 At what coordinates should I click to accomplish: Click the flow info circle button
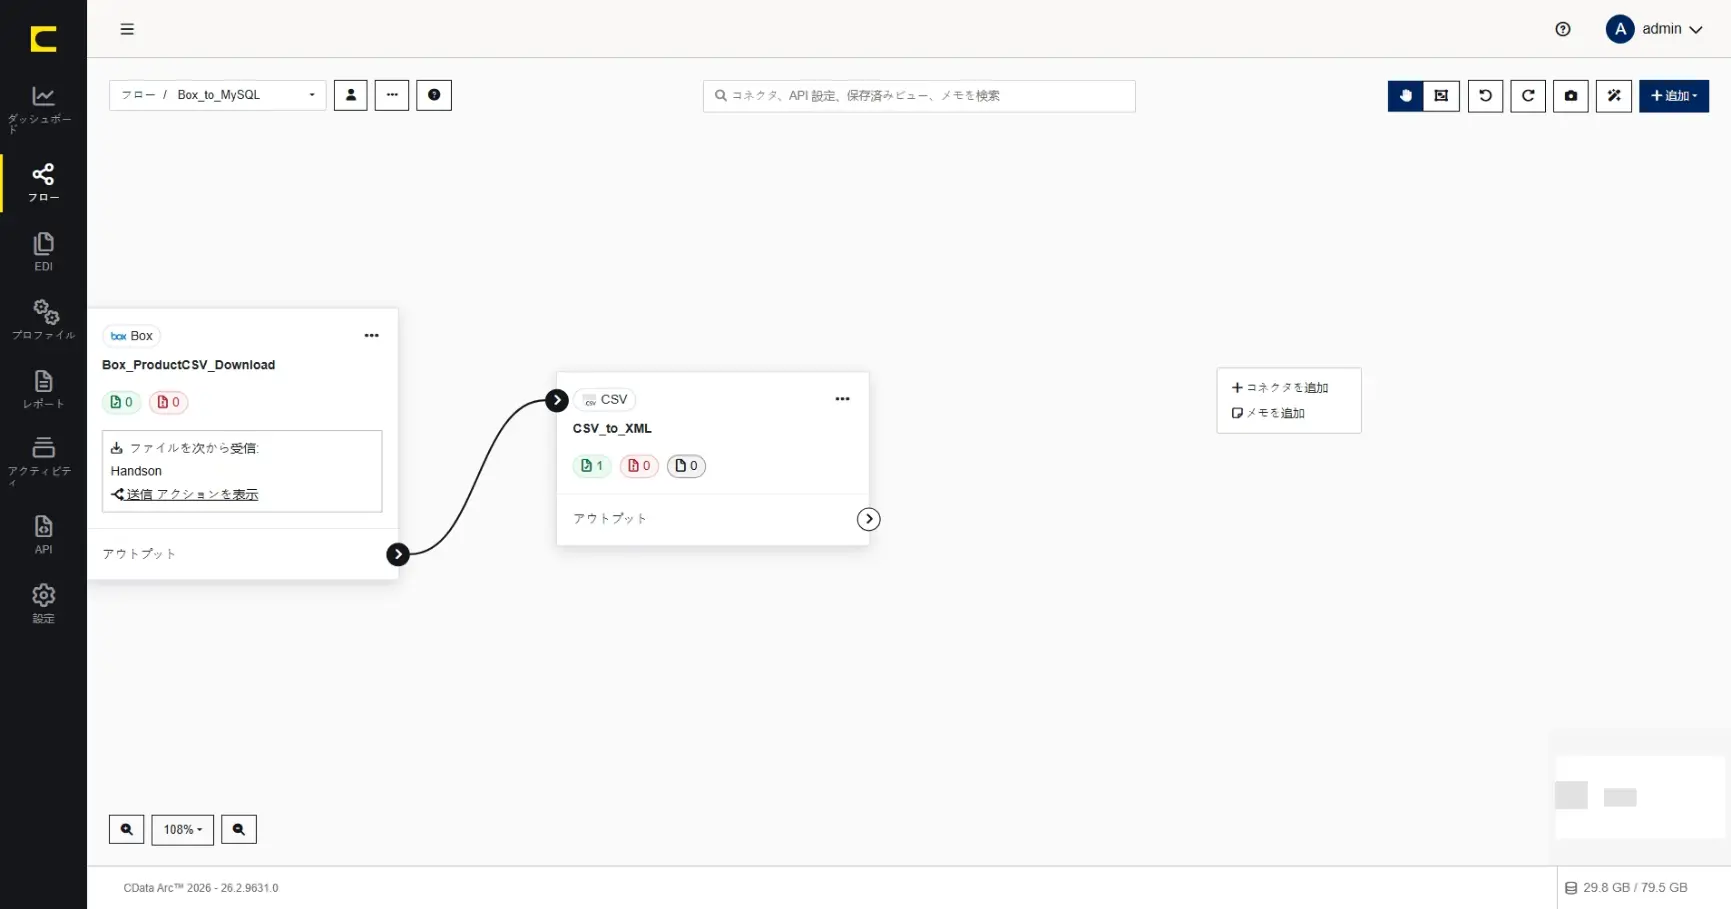tap(434, 95)
